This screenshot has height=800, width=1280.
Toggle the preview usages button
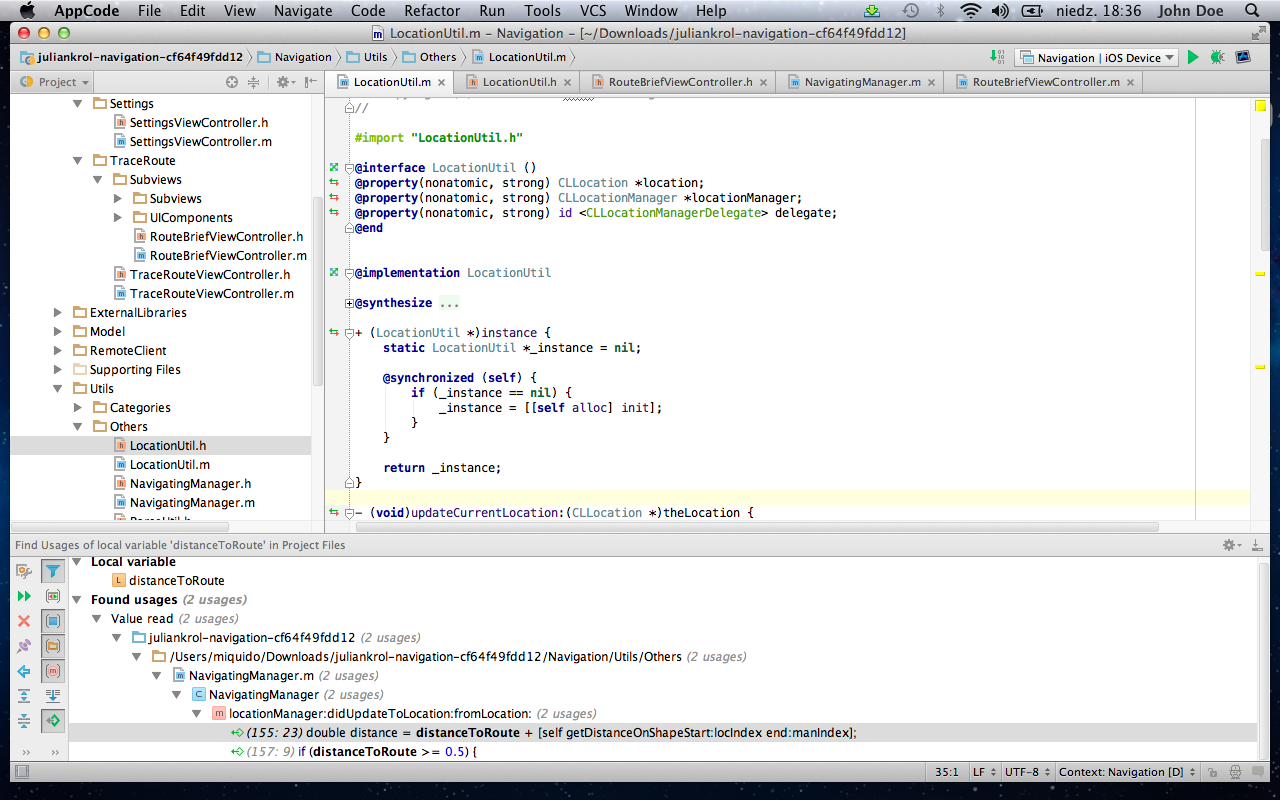point(53,596)
